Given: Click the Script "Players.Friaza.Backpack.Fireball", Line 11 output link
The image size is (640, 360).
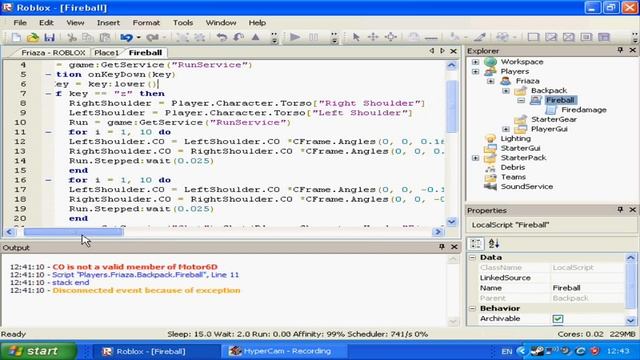Looking at the screenshot, I should [x=145, y=275].
